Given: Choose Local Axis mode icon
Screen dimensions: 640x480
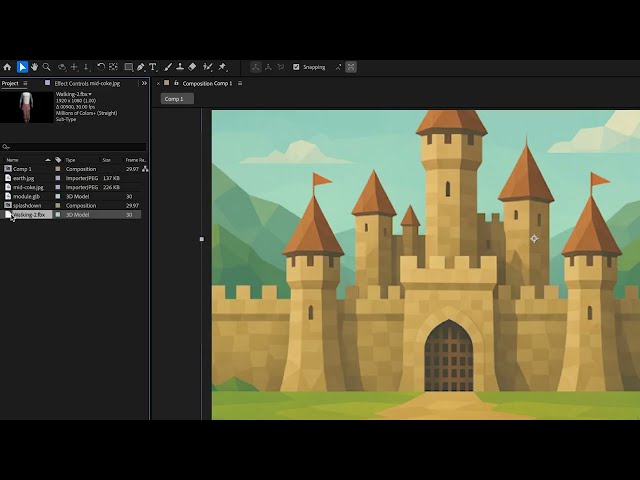Looking at the screenshot, I should 256,67.
